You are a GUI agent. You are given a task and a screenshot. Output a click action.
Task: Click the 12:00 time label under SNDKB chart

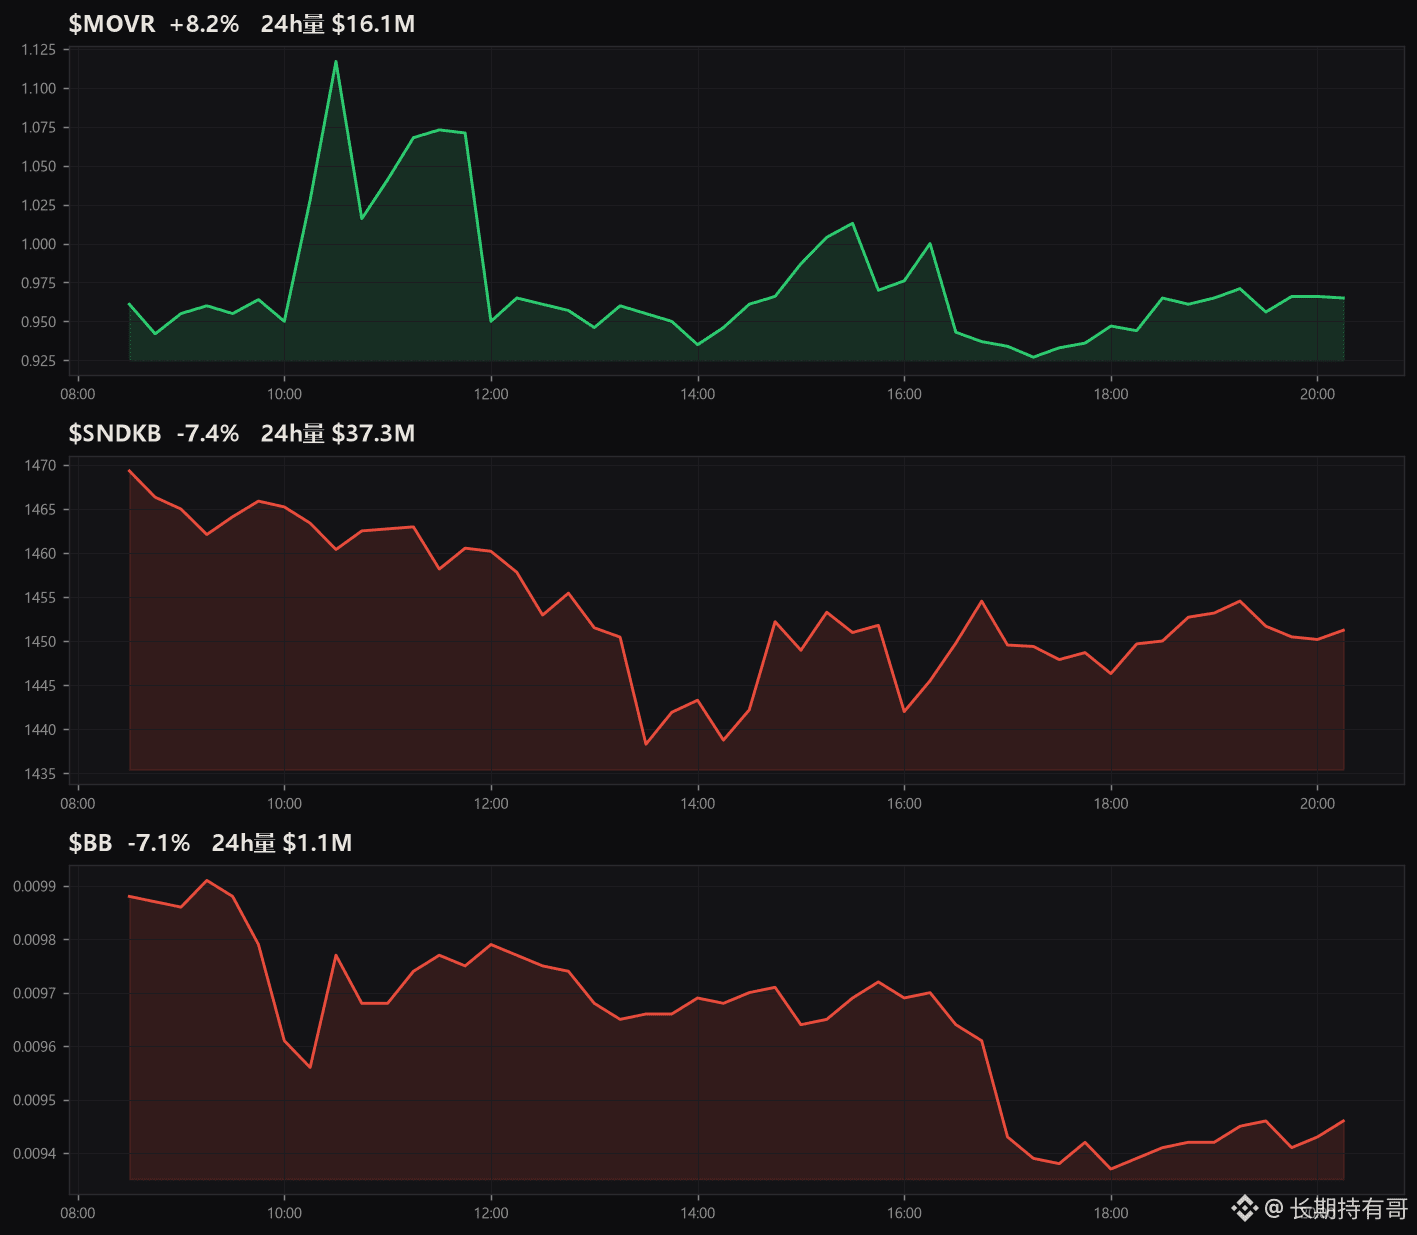491,804
